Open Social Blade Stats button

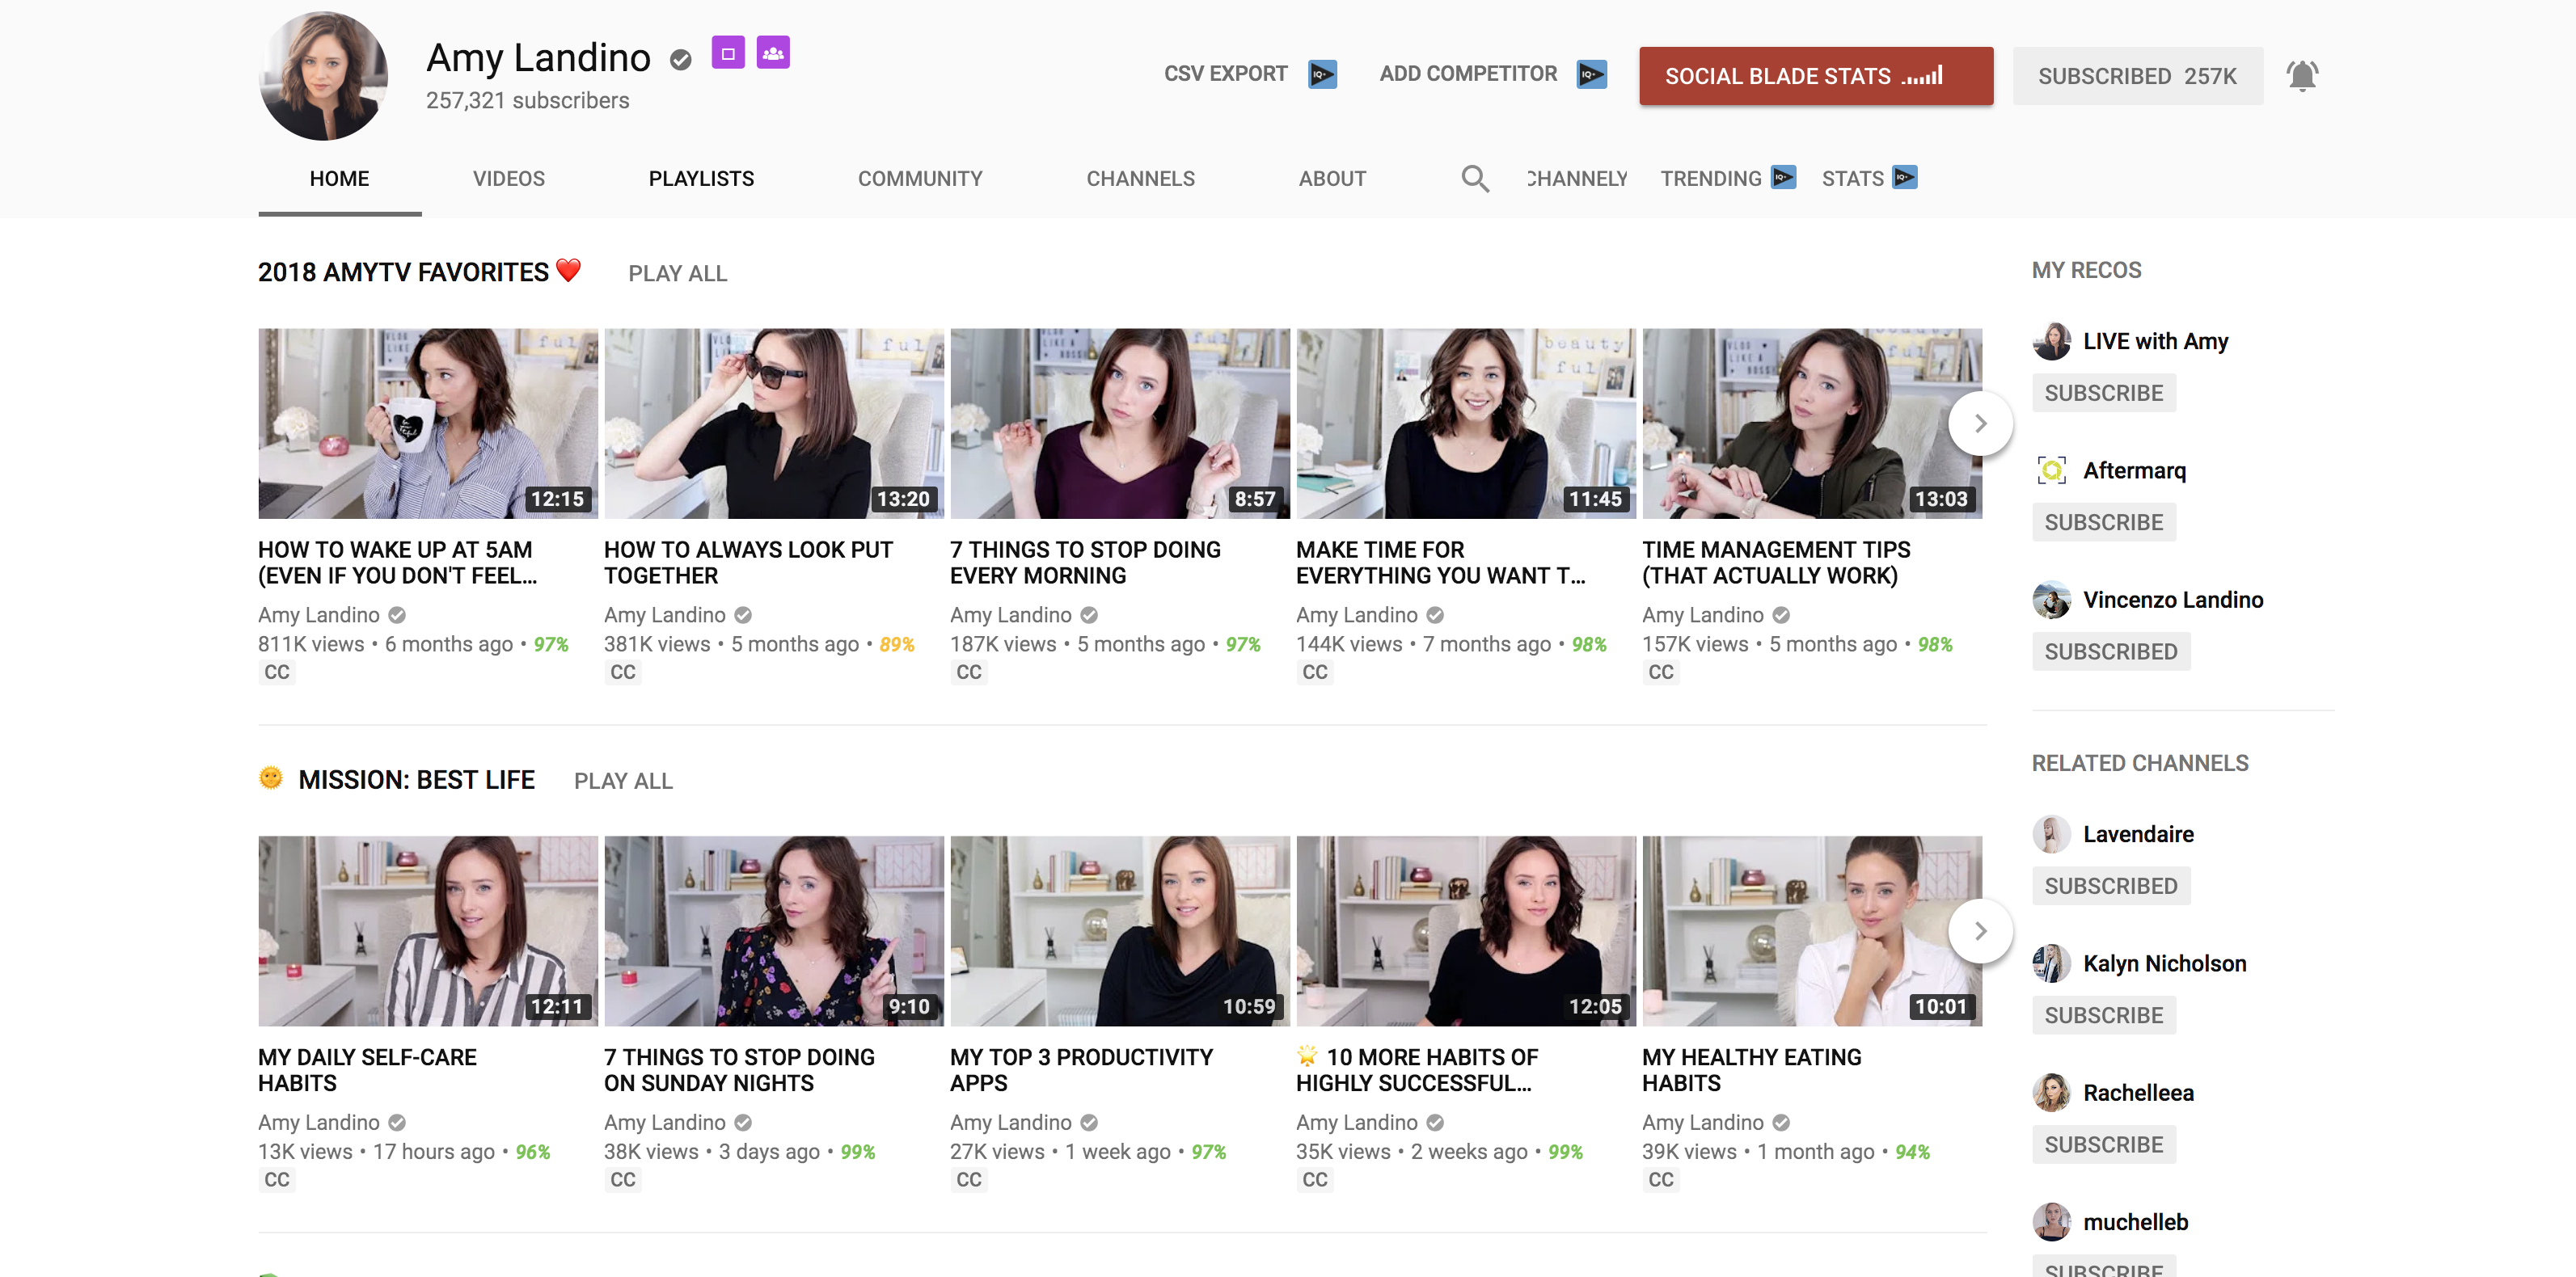click(1815, 76)
